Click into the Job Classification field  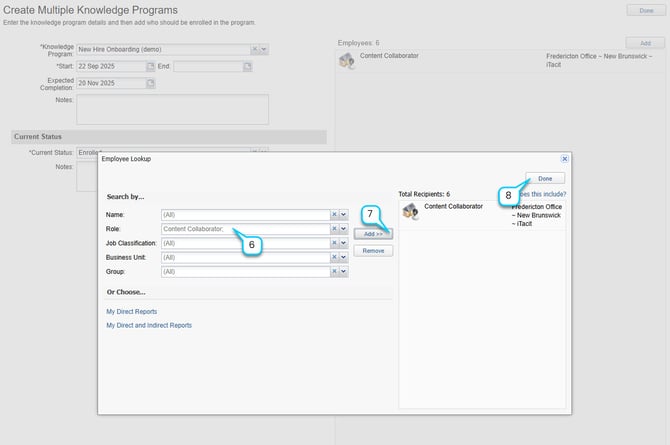pos(245,243)
